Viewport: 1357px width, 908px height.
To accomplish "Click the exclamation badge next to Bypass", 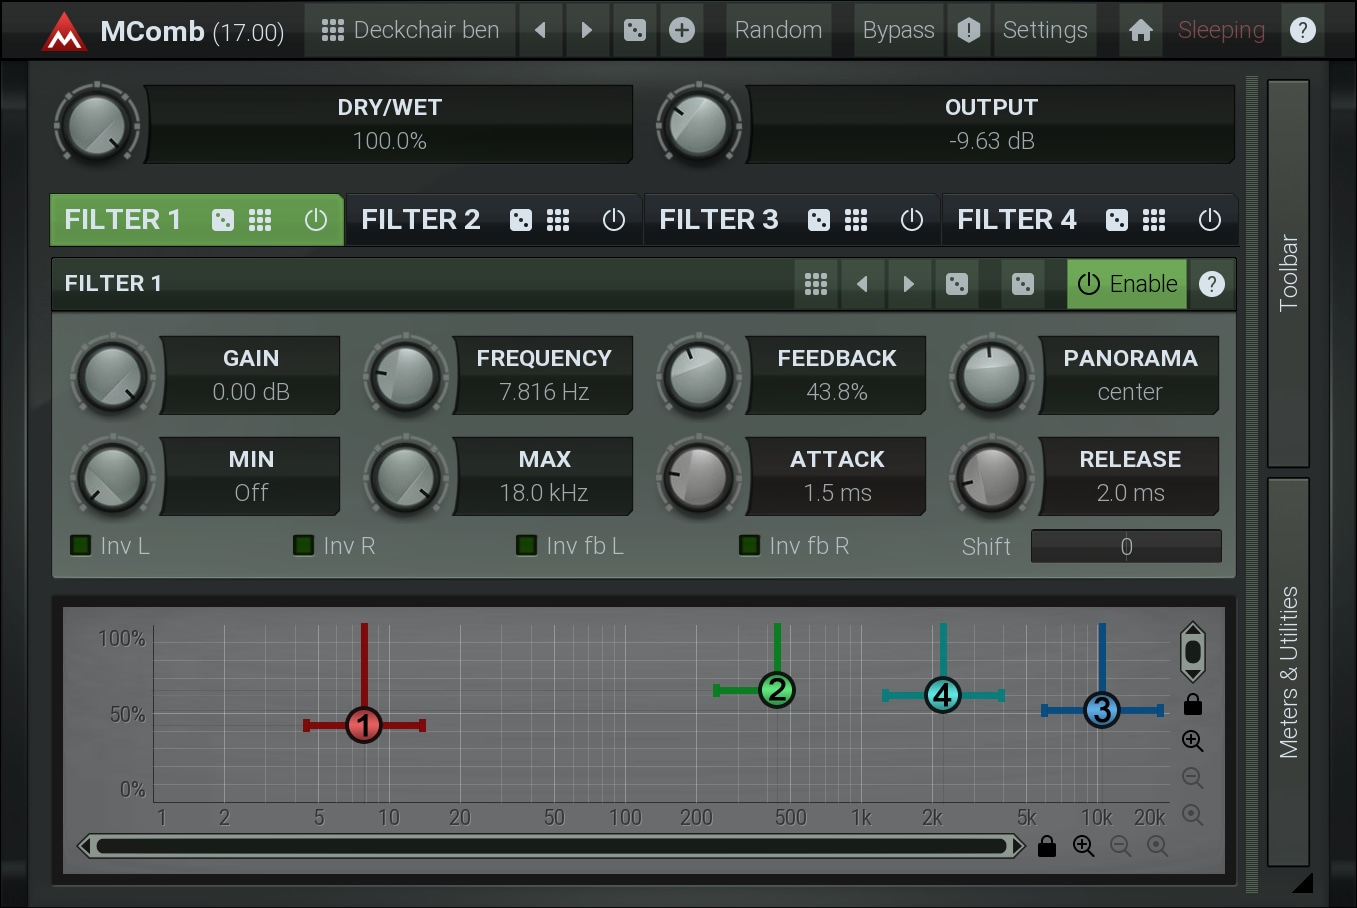I will (x=968, y=30).
